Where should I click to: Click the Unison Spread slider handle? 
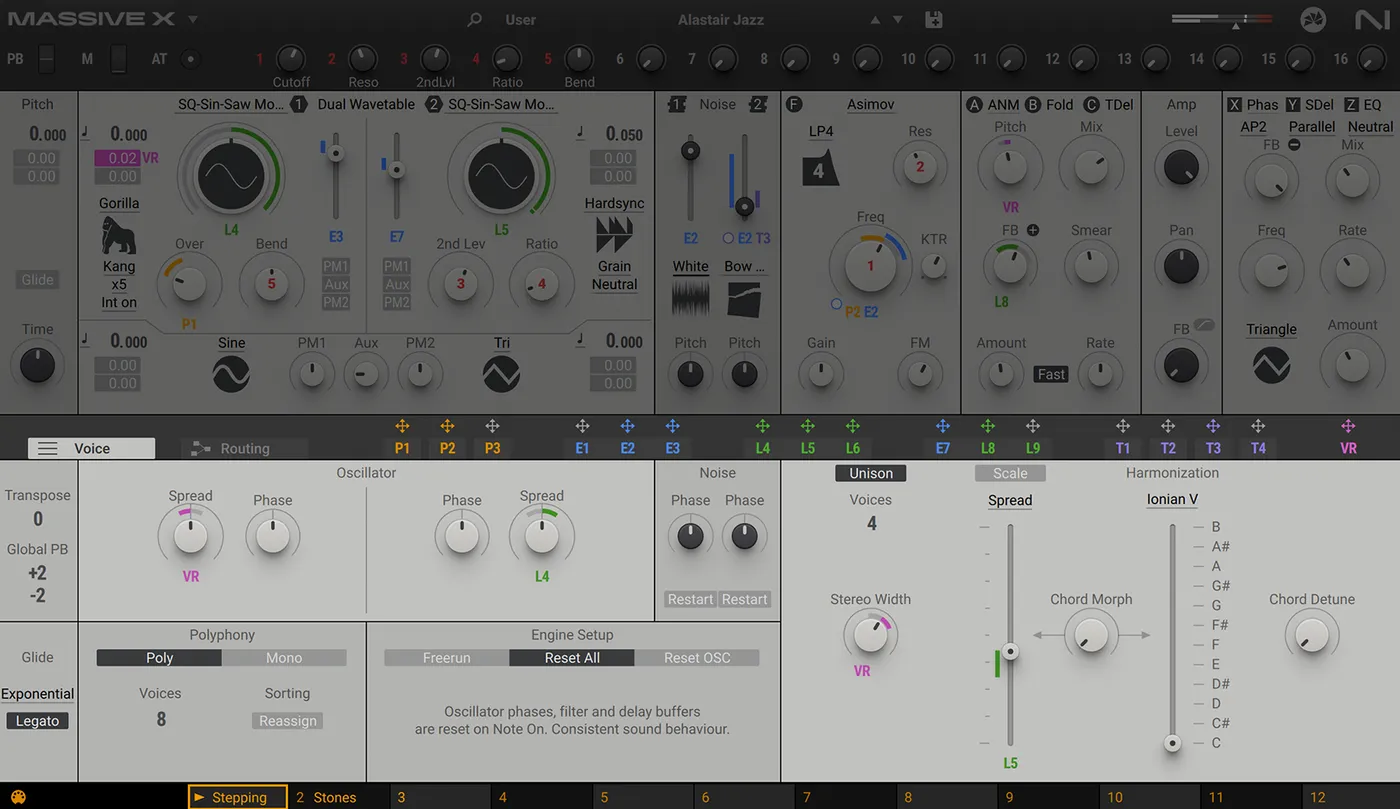[x=1011, y=652]
